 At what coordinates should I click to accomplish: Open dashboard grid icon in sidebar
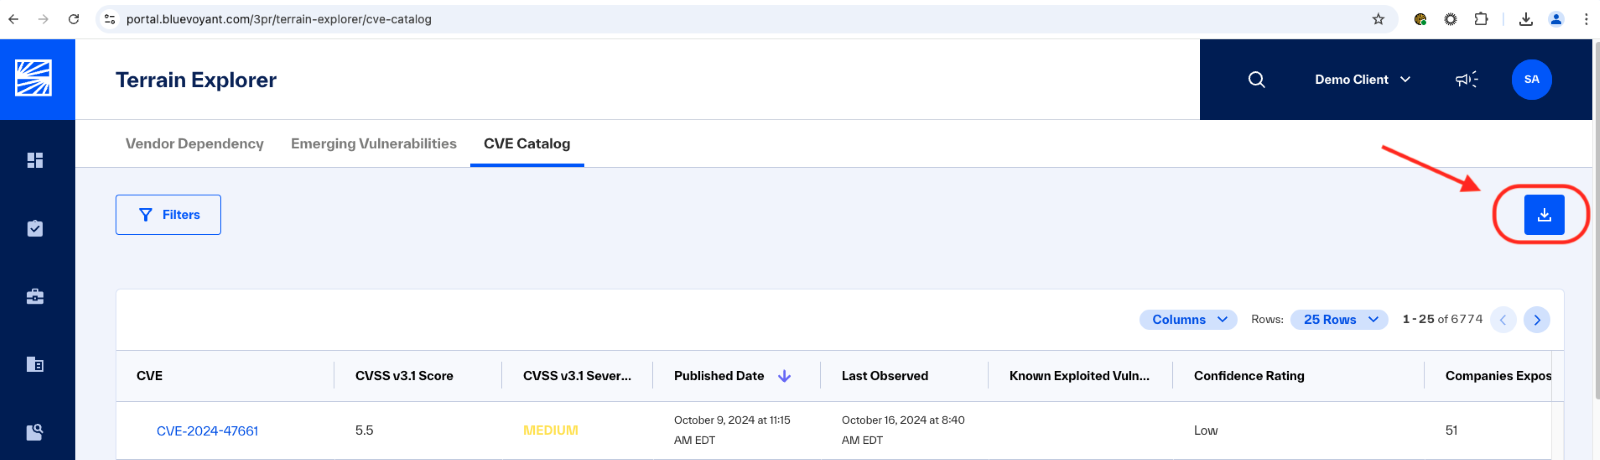pyautogui.click(x=35, y=160)
